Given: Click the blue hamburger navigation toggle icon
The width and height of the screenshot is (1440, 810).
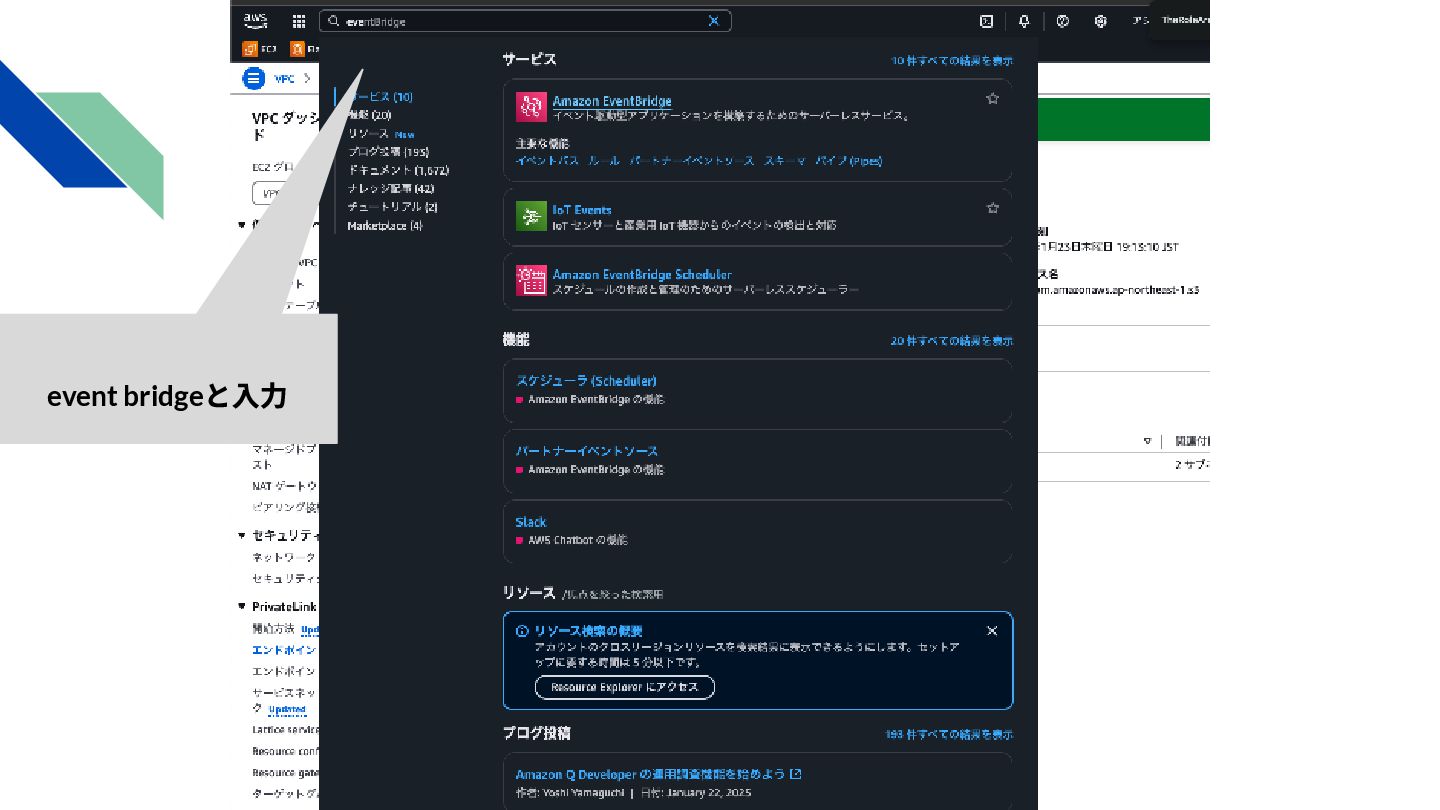Looking at the screenshot, I should (254, 78).
